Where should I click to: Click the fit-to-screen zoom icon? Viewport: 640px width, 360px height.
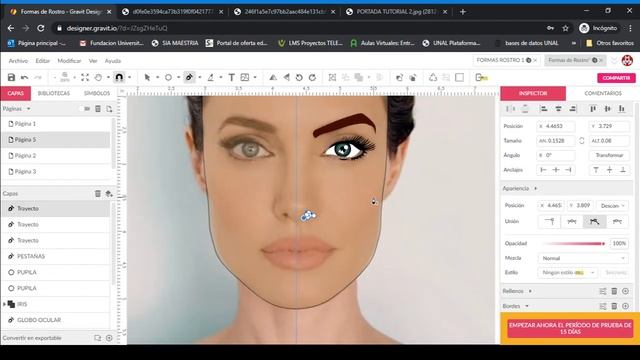pos(85,78)
